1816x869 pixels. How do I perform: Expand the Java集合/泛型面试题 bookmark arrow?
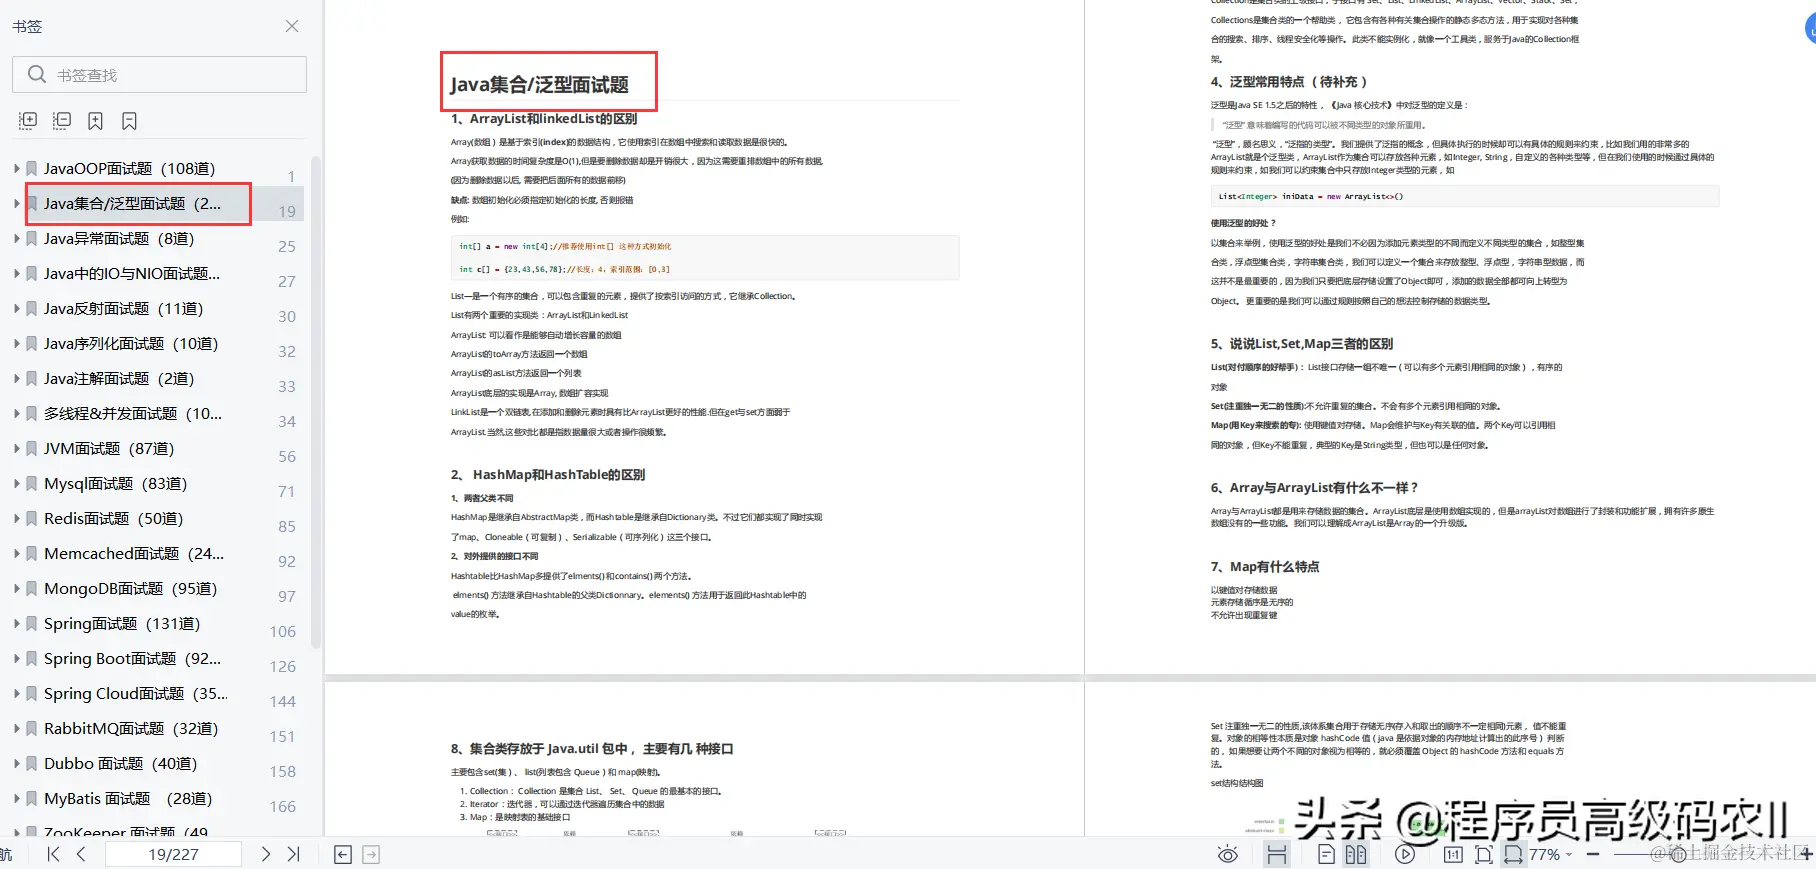tap(16, 203)
